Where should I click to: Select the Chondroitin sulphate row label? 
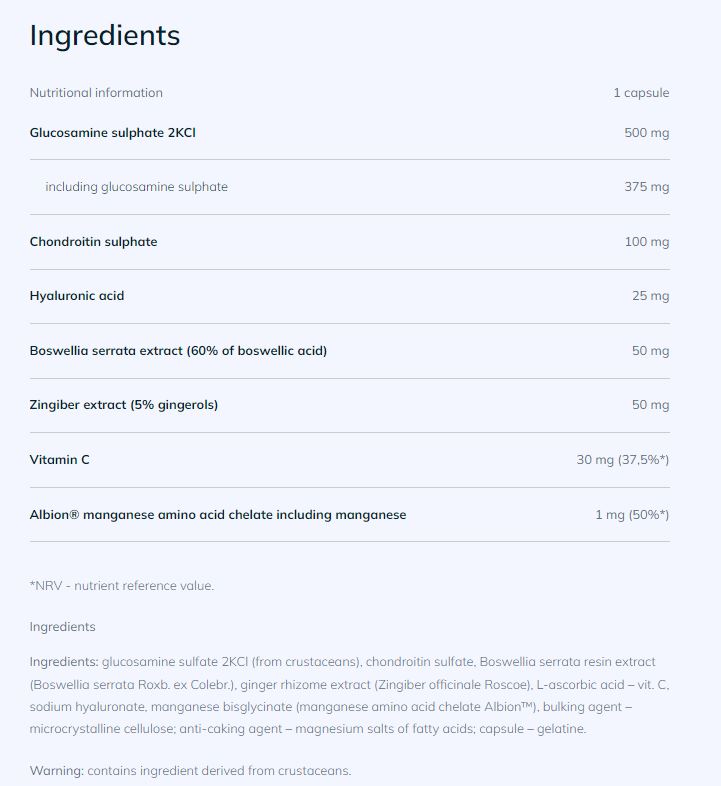click(x=93, y=242)
